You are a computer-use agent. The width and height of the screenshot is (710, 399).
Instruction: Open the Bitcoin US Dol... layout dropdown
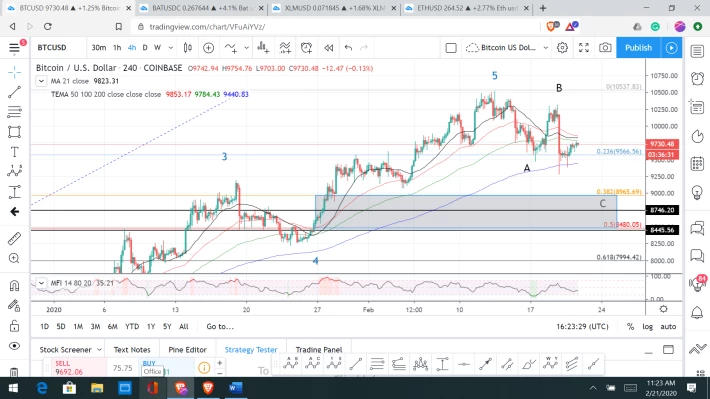coord(507,48)
